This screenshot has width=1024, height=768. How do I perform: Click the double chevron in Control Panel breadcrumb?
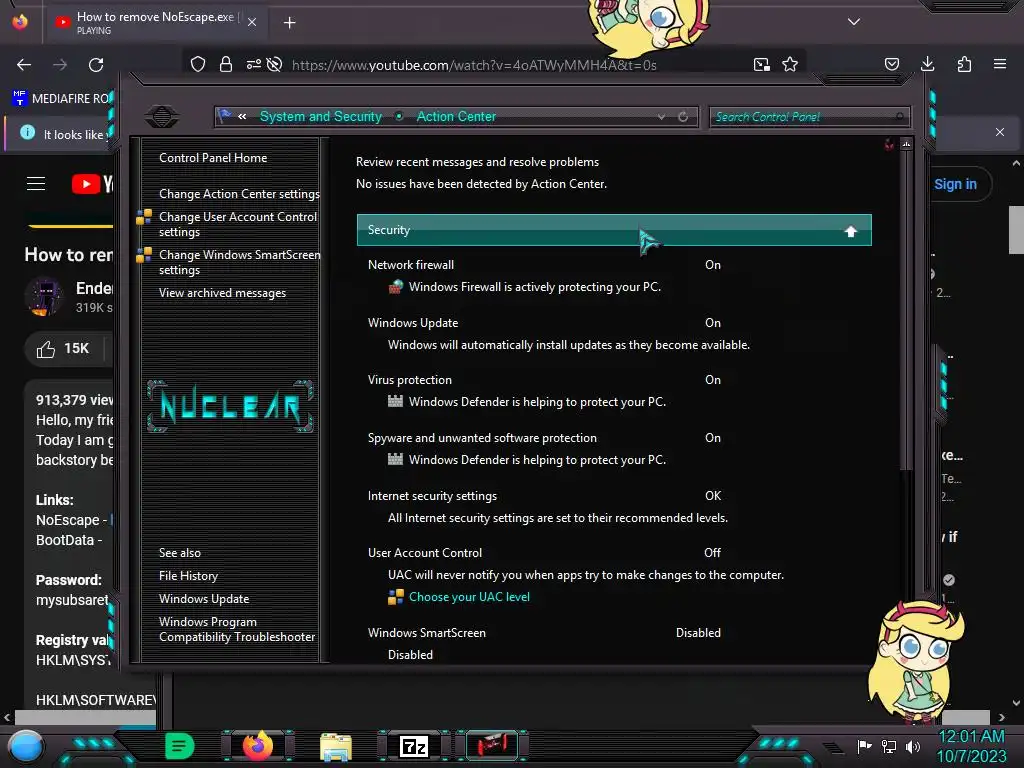point(242,116)
